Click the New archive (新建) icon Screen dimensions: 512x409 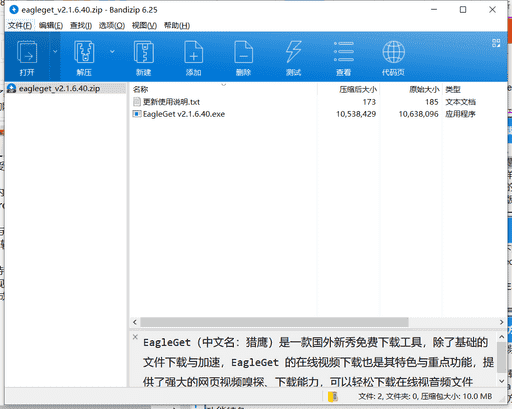[144, 52]
